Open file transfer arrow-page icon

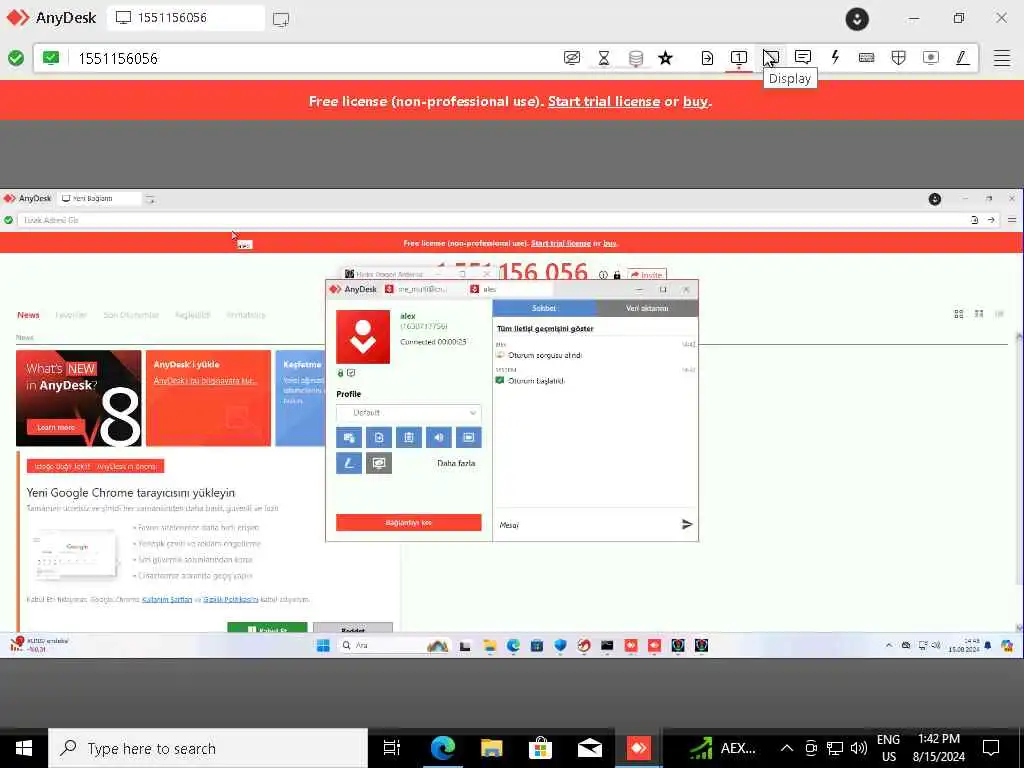click(707, 58)
